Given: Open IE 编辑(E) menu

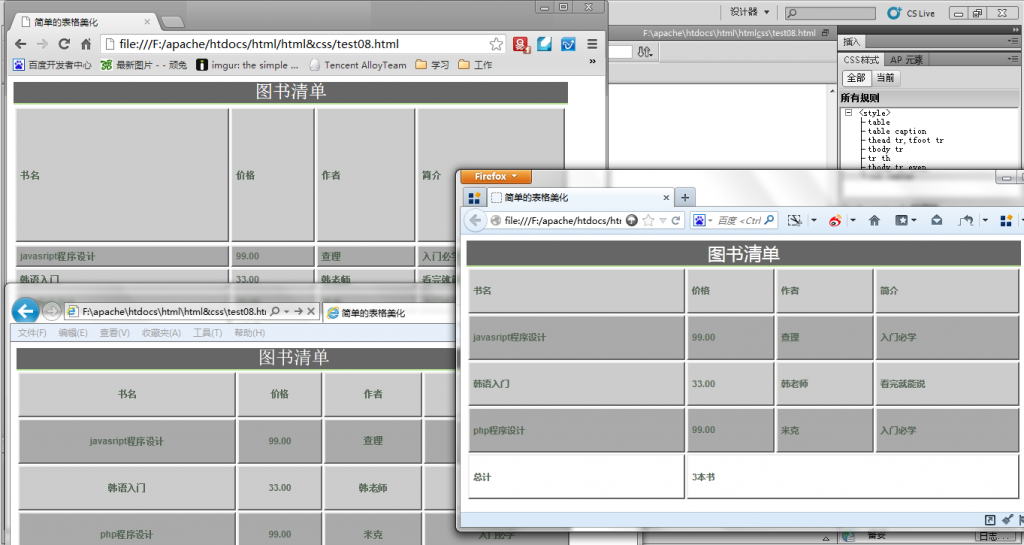Looking at the screenshot, I should 73,333.
